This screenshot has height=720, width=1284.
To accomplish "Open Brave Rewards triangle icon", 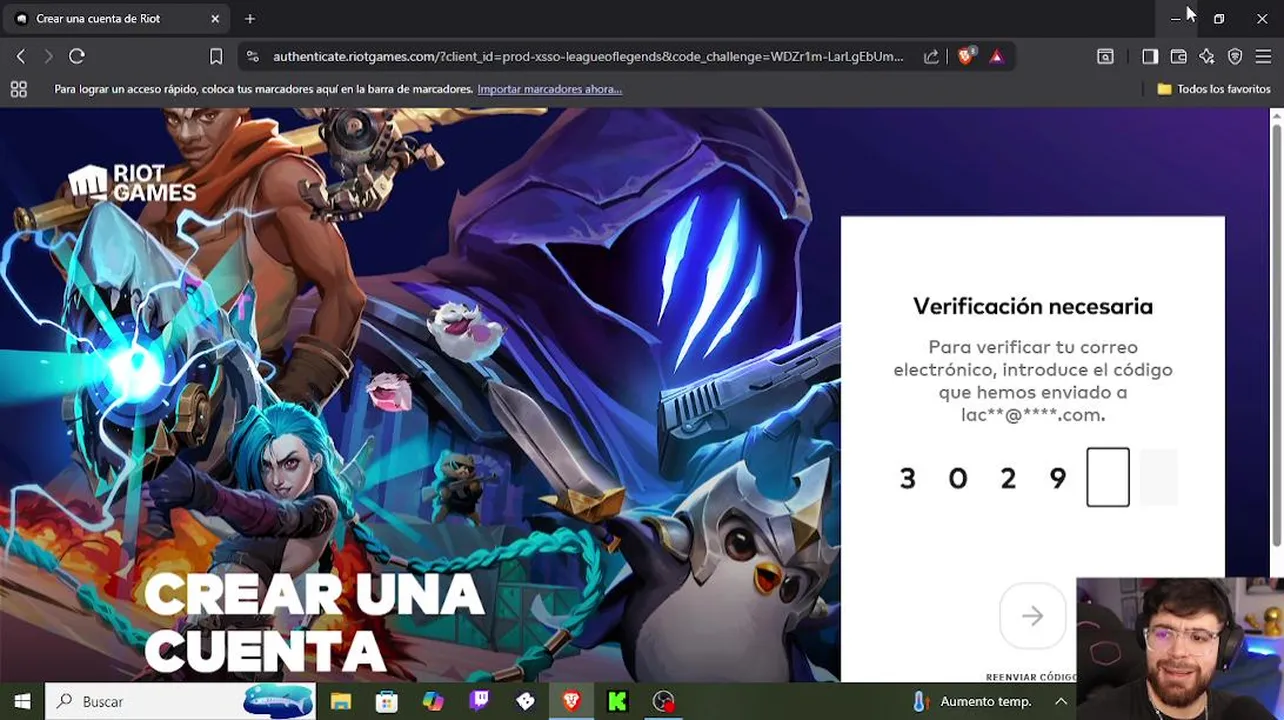I will [997, 57].
